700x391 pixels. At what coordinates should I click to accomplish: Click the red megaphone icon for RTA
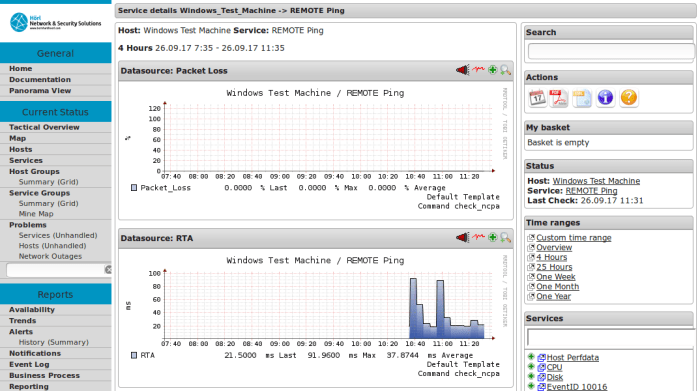point(462,237)
